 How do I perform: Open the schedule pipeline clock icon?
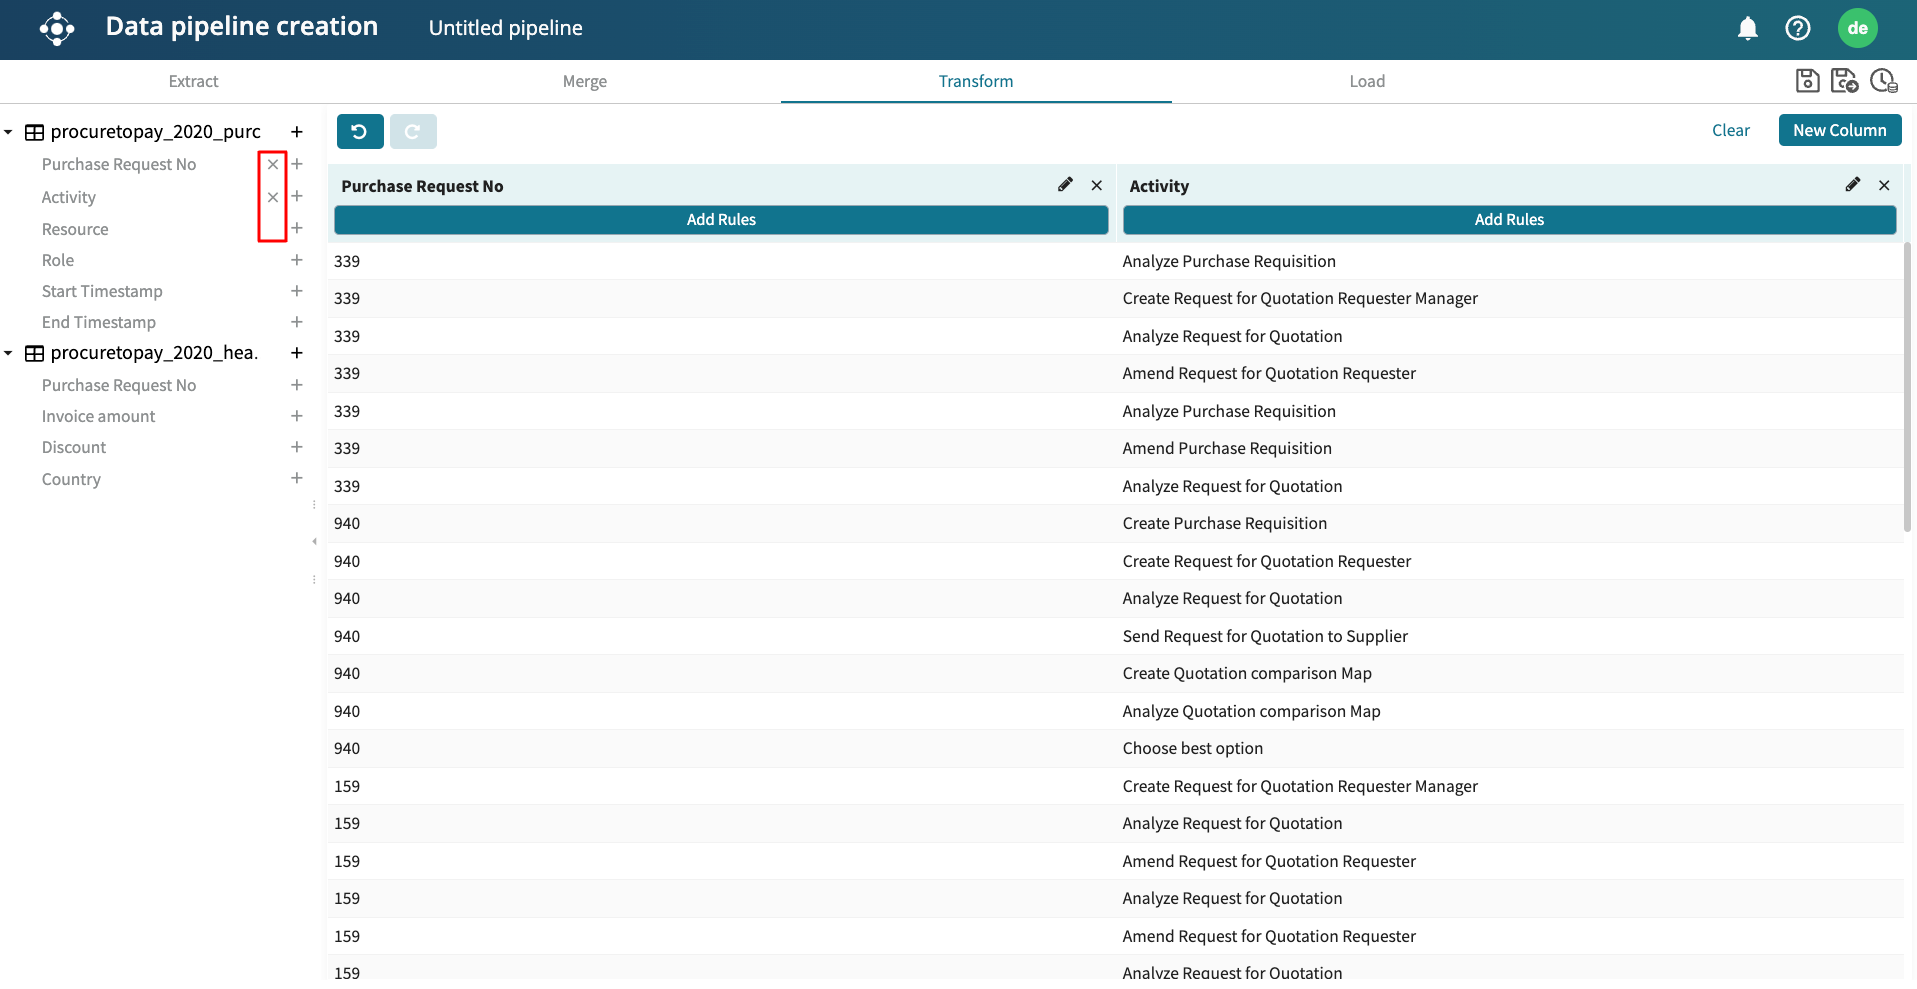click(1883, 81)
